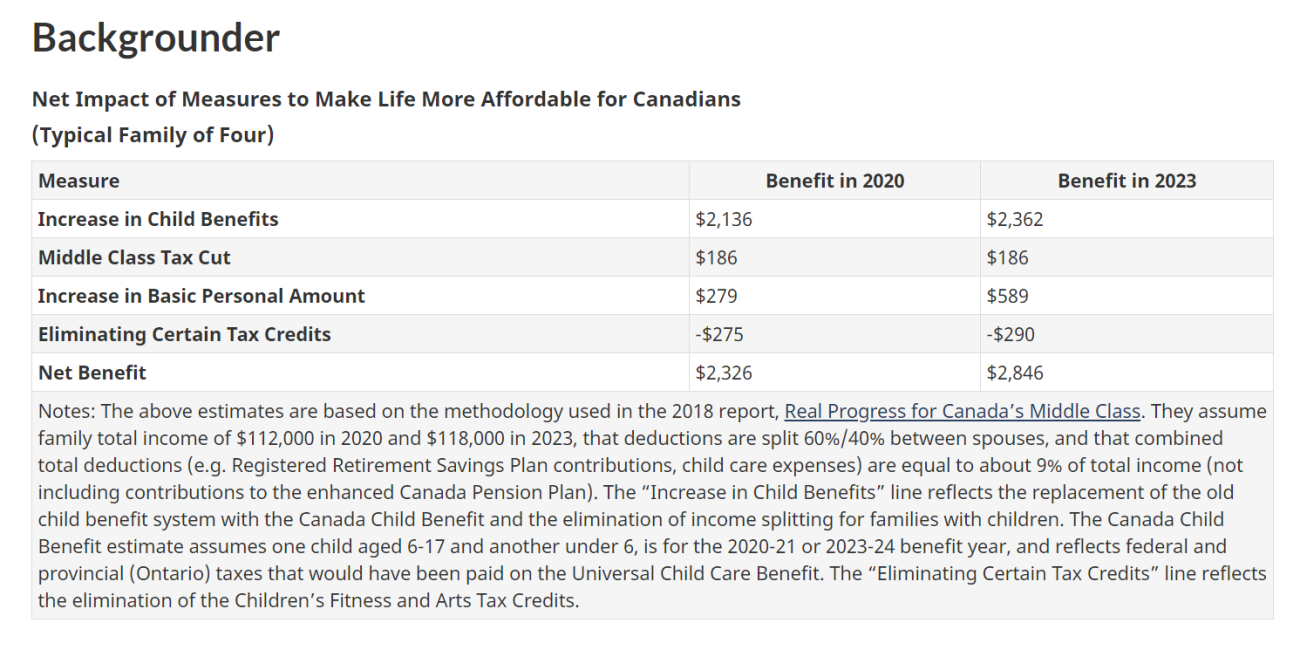The image size is (1300, 650).
Task: Click the Eliminating Certain Tax Credits row label
Action: 184,334
